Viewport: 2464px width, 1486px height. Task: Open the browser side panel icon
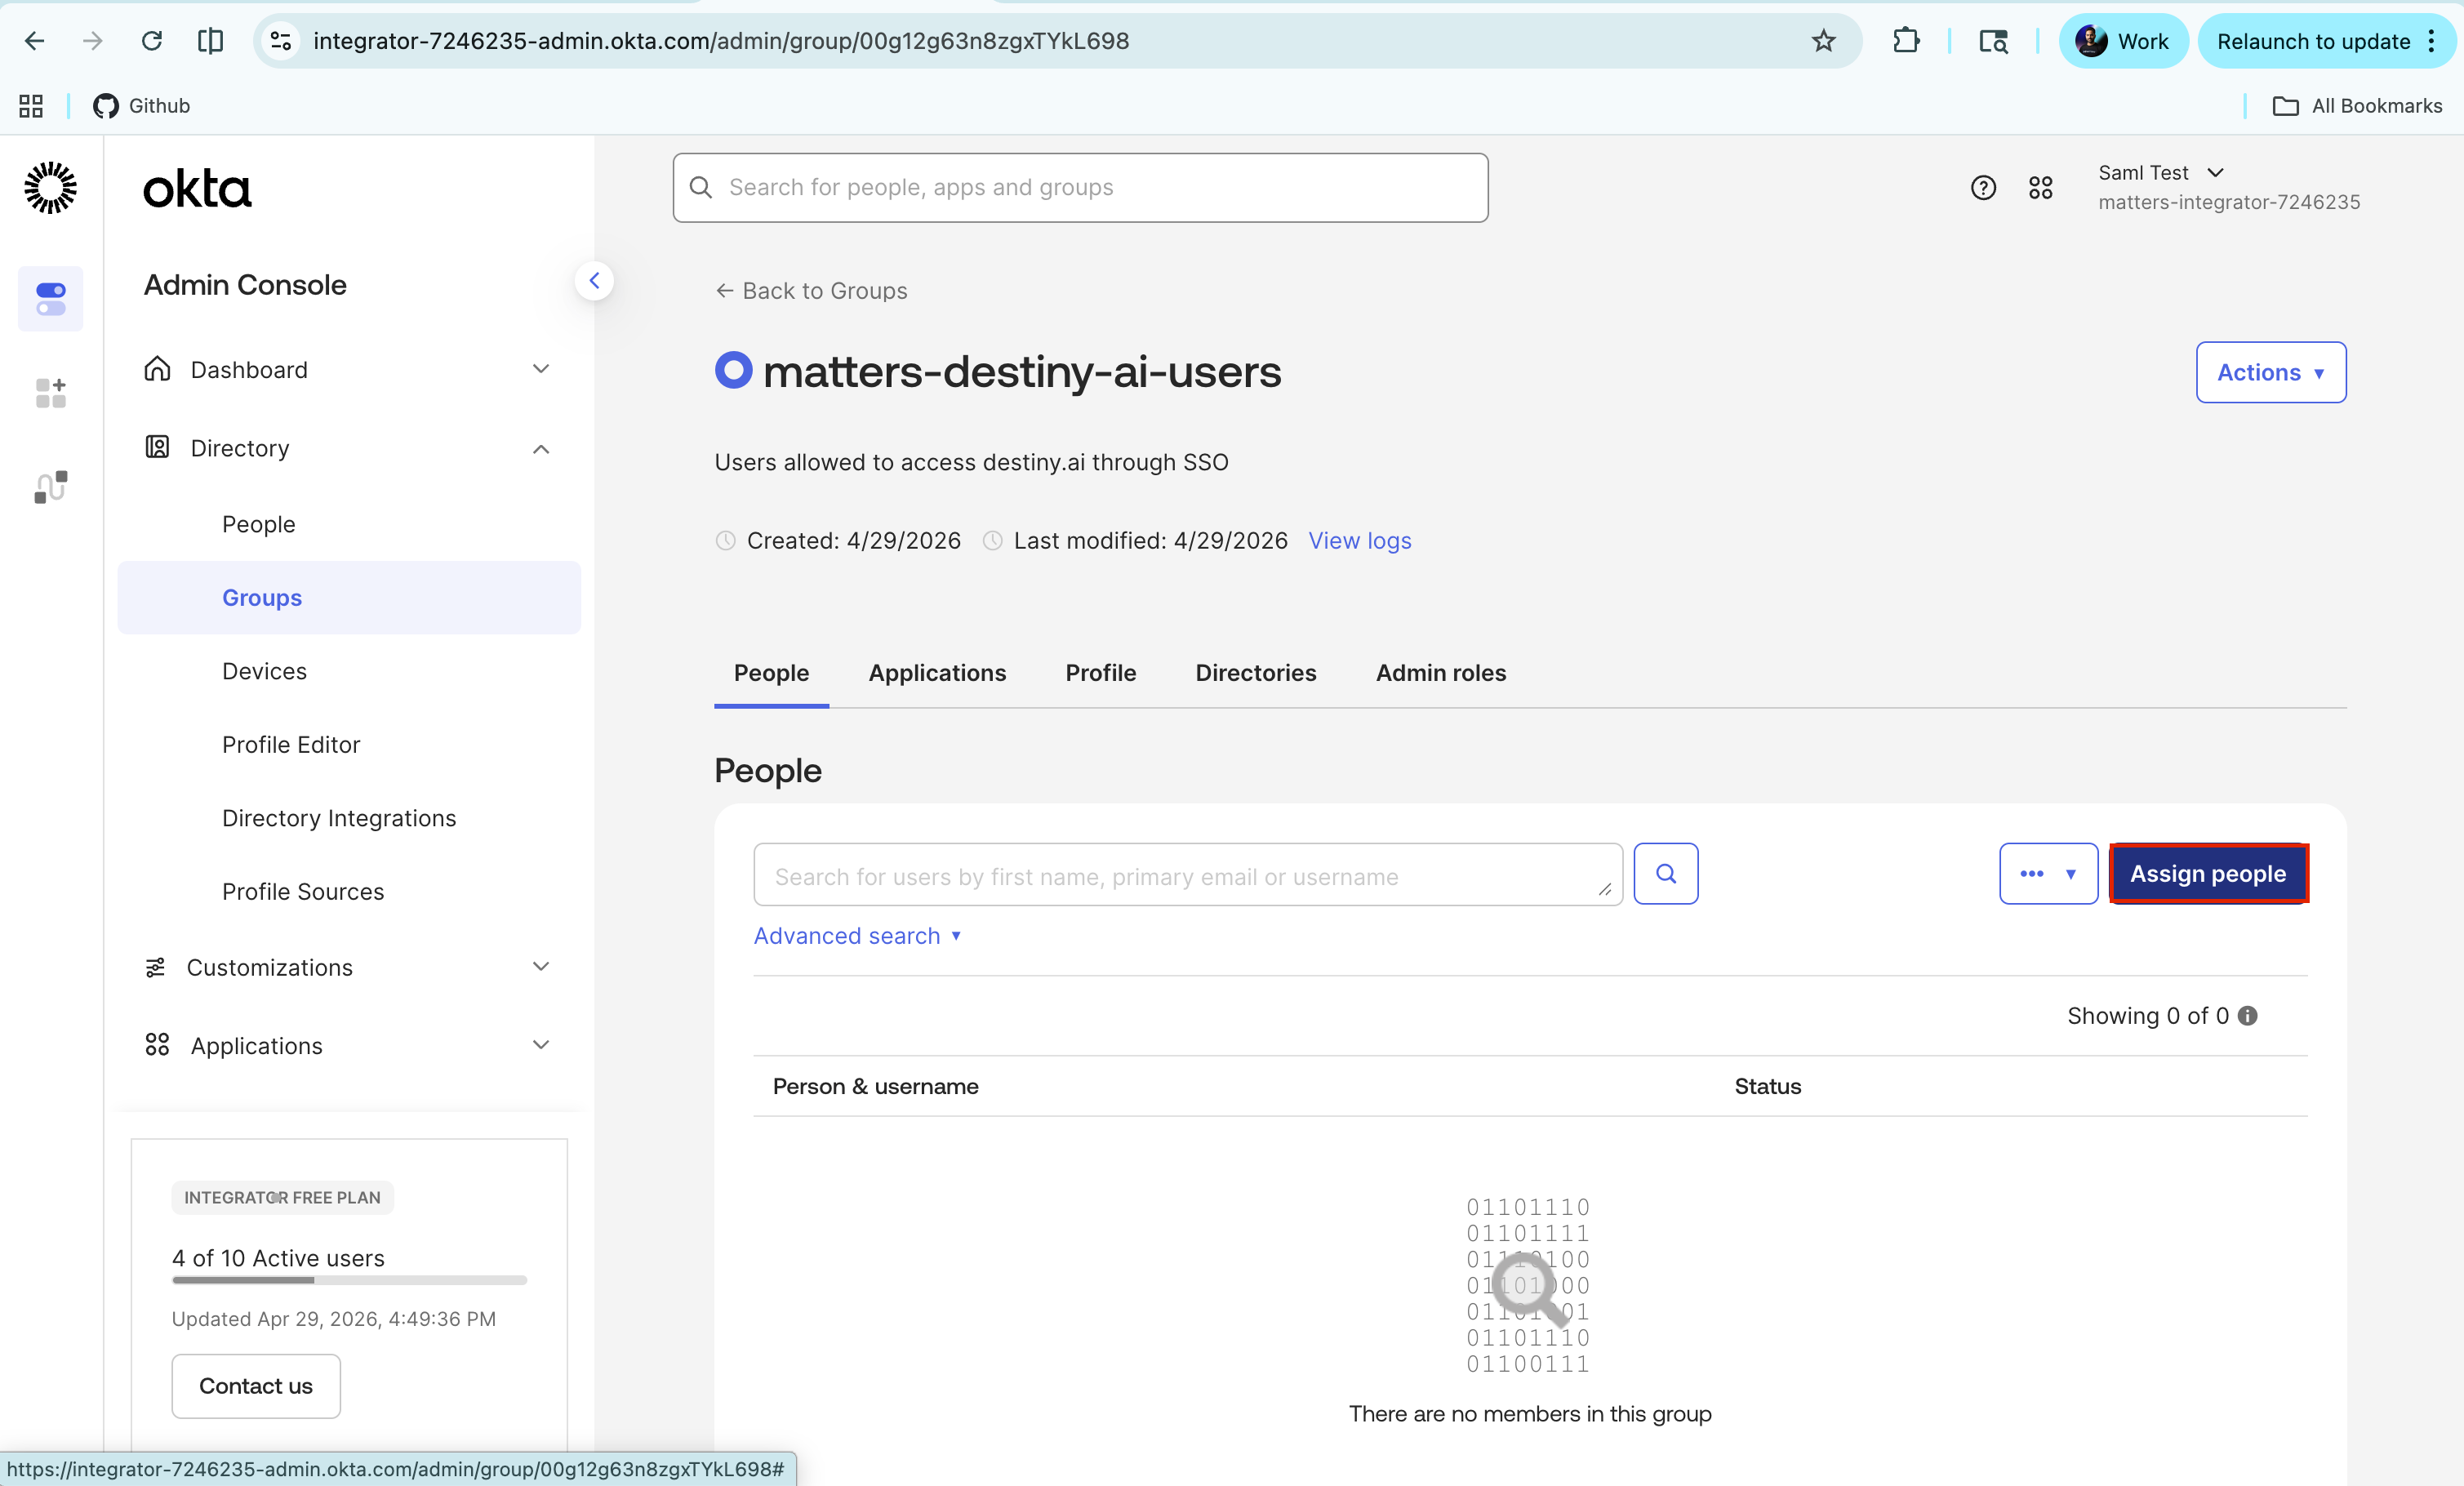tap(210, 41)
